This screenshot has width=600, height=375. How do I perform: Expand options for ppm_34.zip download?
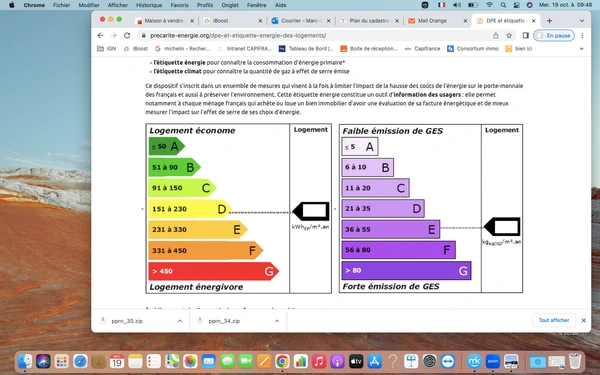click(277, 321)
